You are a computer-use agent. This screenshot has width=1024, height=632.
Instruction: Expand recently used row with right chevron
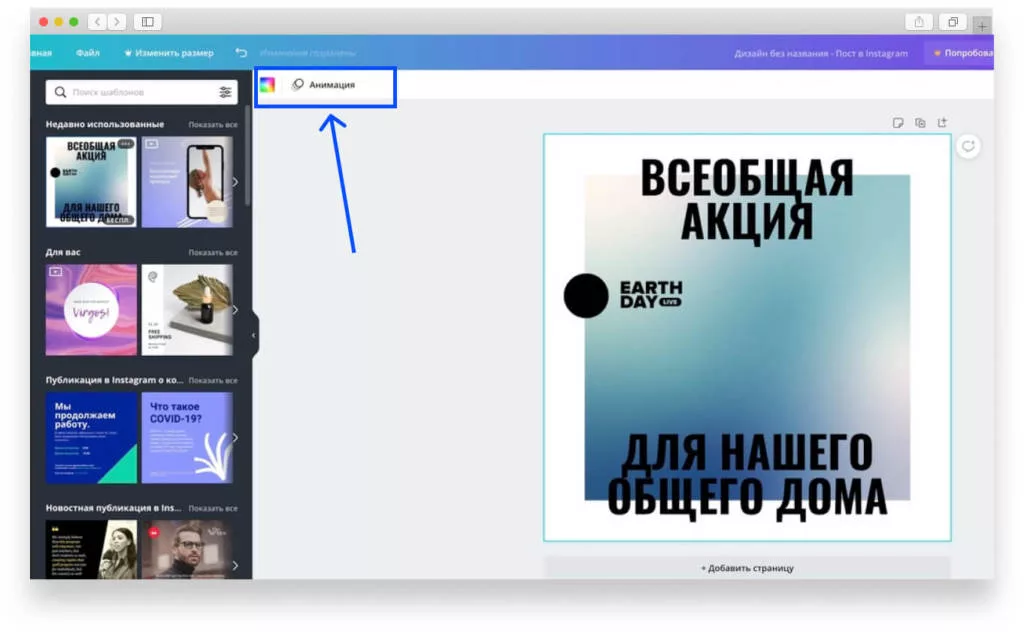click(x=235, y=182)
